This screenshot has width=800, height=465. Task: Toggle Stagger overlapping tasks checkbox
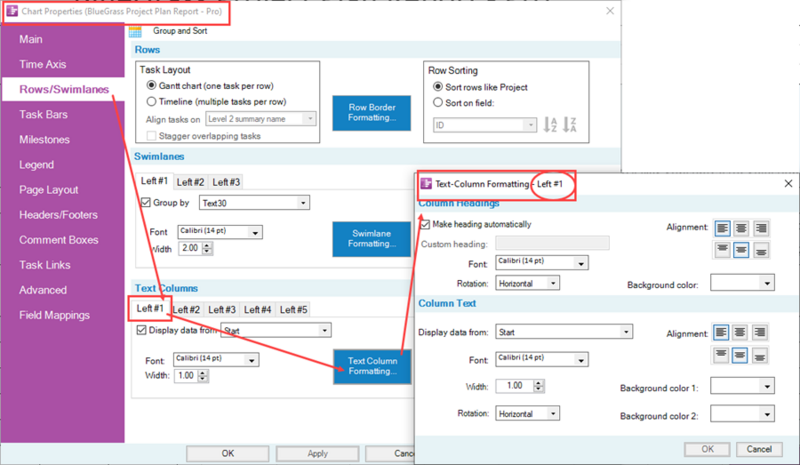tap(151, 136)
